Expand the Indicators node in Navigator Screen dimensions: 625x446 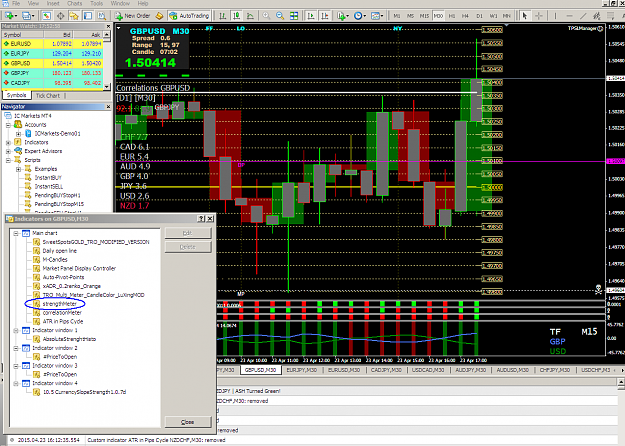8,142
